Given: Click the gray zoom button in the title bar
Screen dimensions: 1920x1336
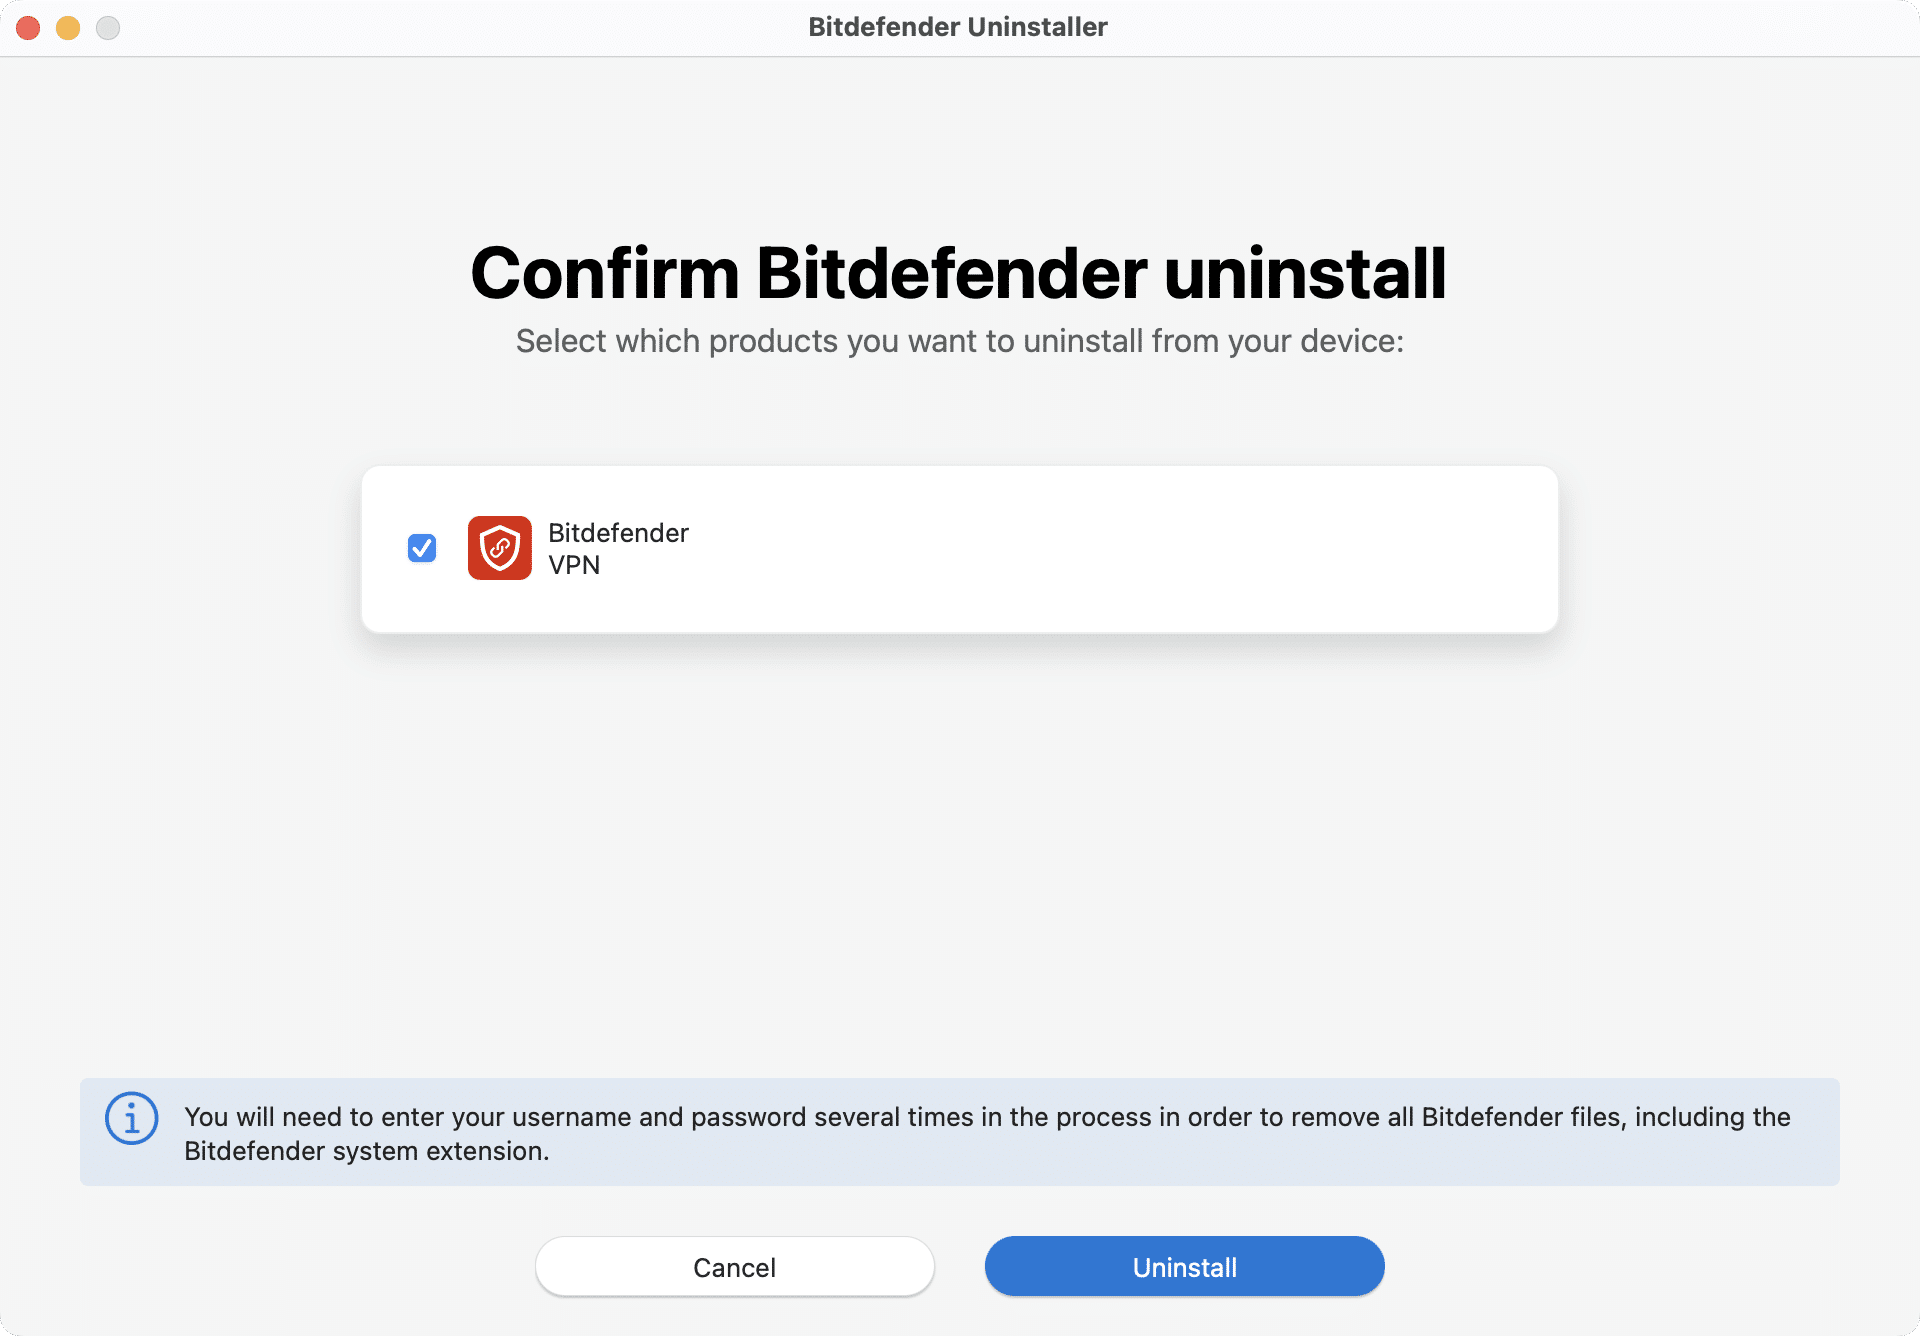Looking at the screenshot, I should pos(108,27).
